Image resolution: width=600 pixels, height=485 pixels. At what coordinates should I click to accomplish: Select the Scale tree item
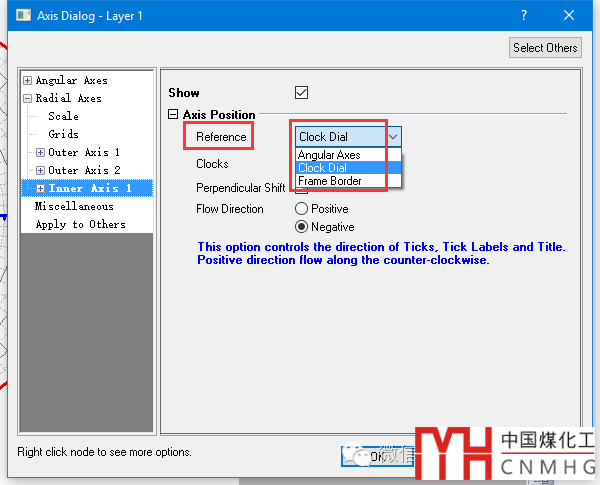point(63,117)
